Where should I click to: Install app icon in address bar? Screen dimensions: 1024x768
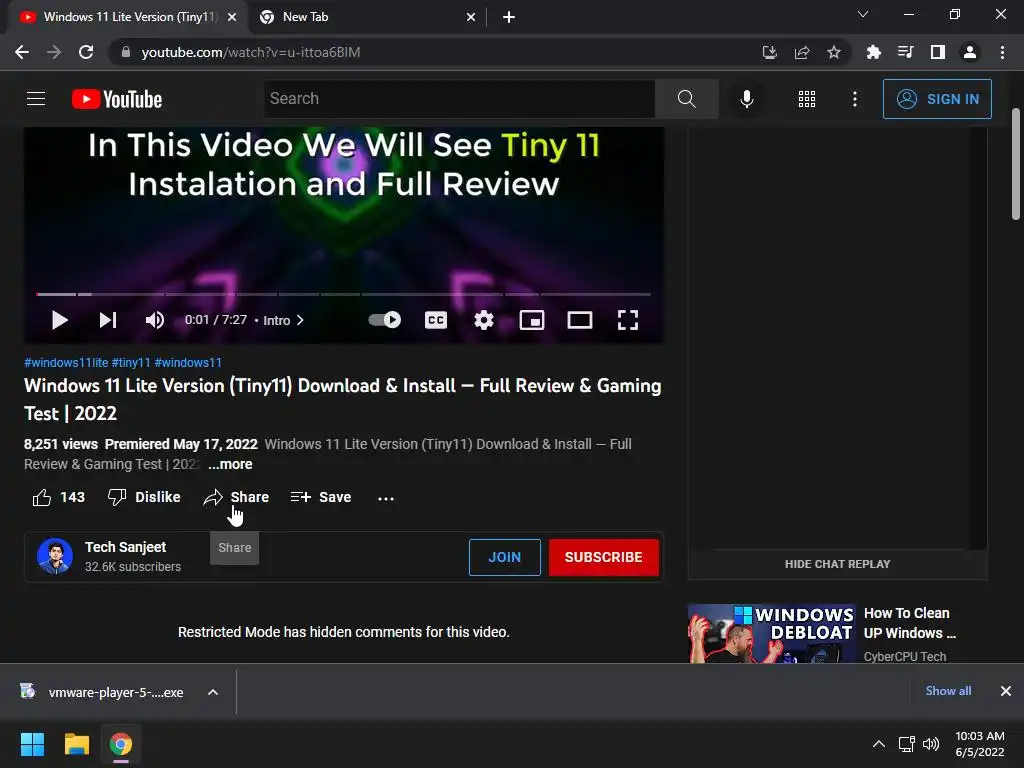pos(770,52)
